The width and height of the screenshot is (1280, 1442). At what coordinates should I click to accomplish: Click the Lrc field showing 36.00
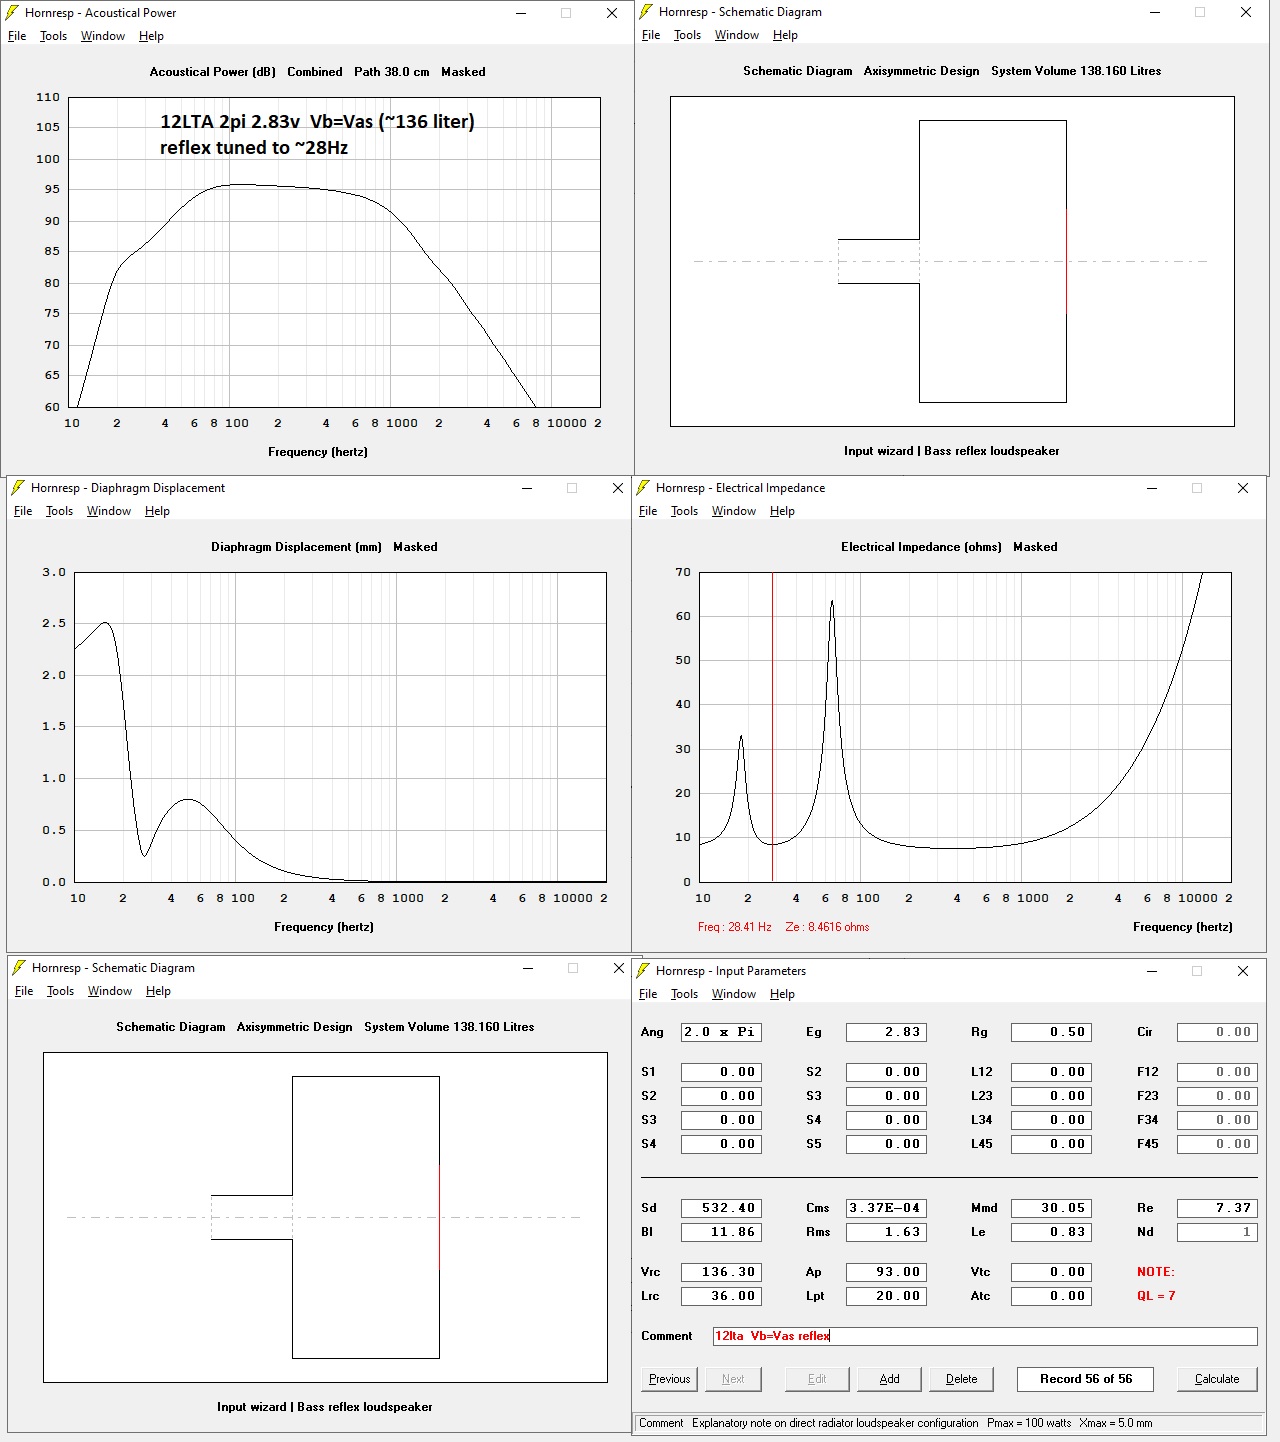721,1296
